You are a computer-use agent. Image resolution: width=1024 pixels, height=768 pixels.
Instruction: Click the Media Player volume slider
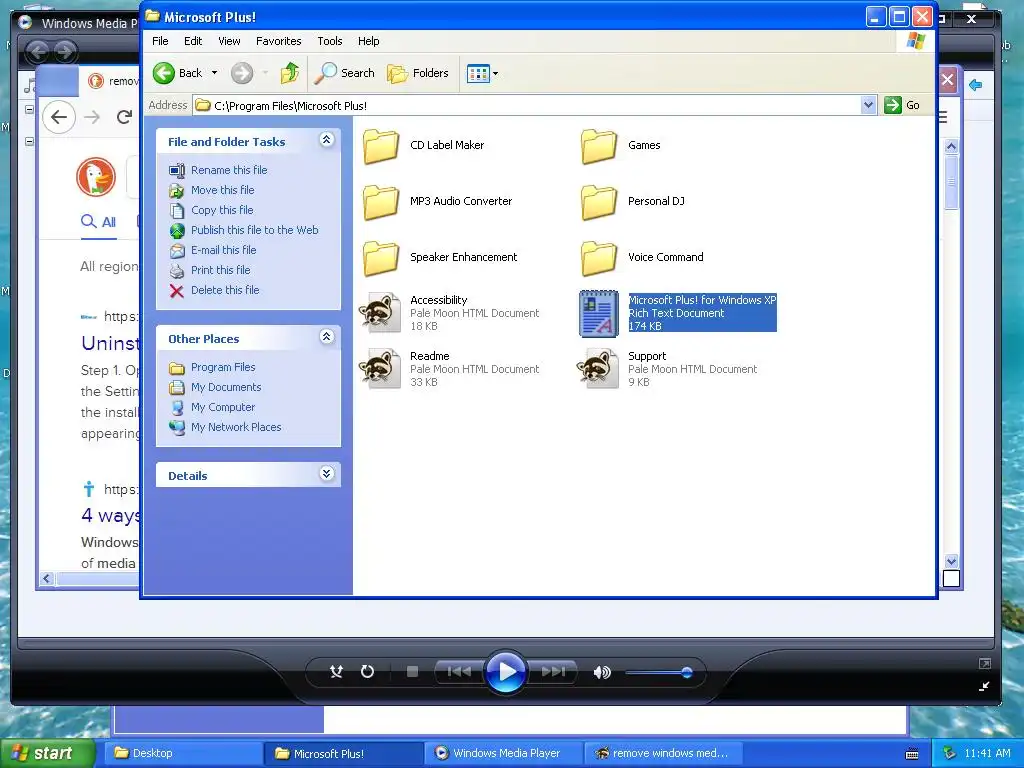click(658, 672)
